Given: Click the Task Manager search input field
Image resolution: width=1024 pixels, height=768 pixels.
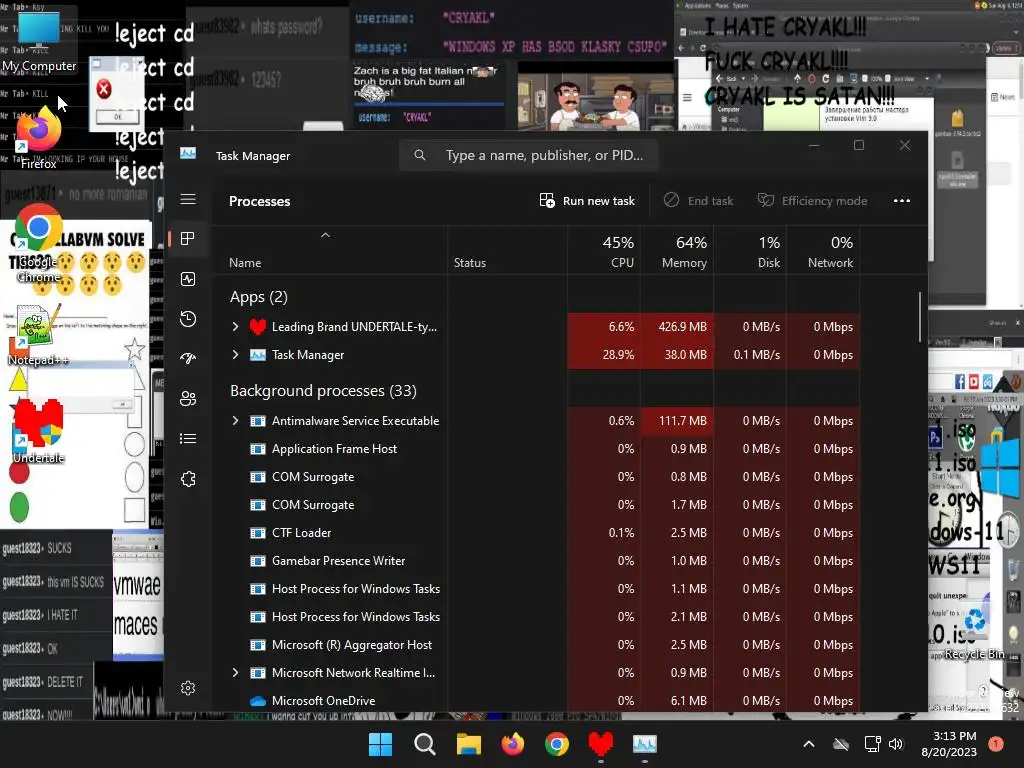Looking at the screenshot, I should [x=528, y=155].
